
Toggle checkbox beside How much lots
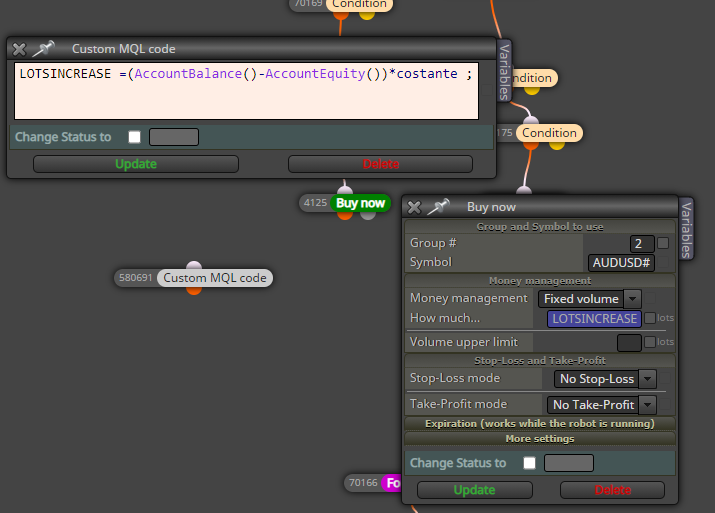coord(650,318)
